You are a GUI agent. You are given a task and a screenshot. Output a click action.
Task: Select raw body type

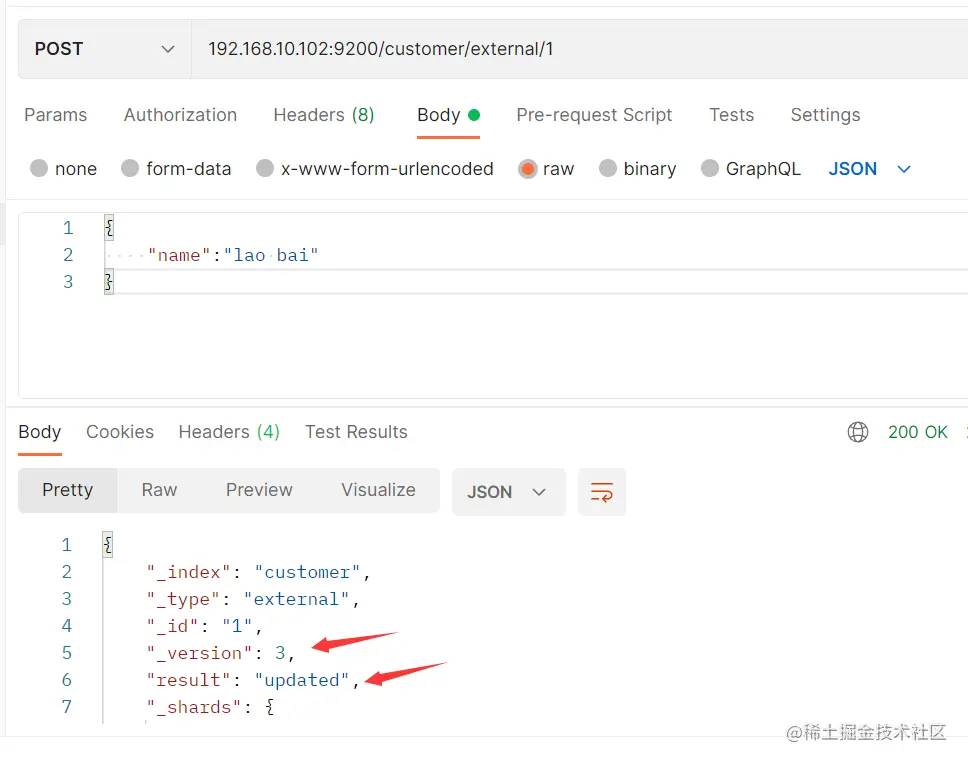click(x=546, y=168)
